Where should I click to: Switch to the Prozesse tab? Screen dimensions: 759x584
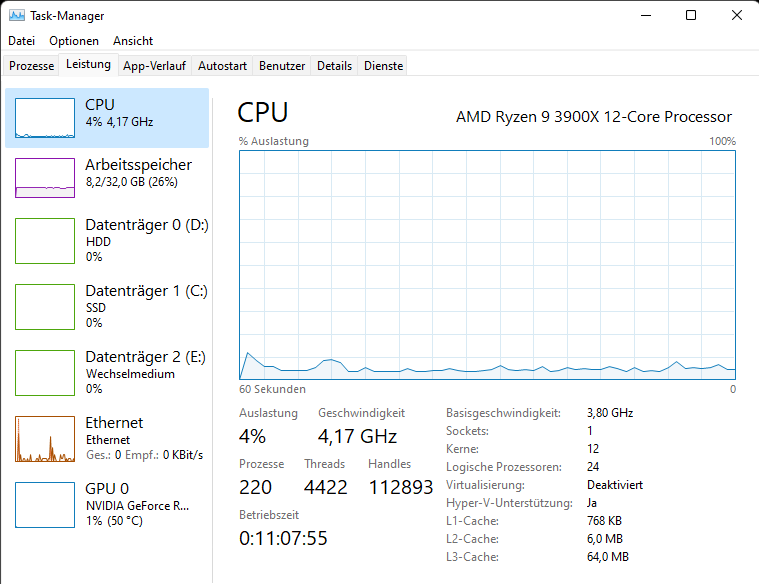coord(31,66)
